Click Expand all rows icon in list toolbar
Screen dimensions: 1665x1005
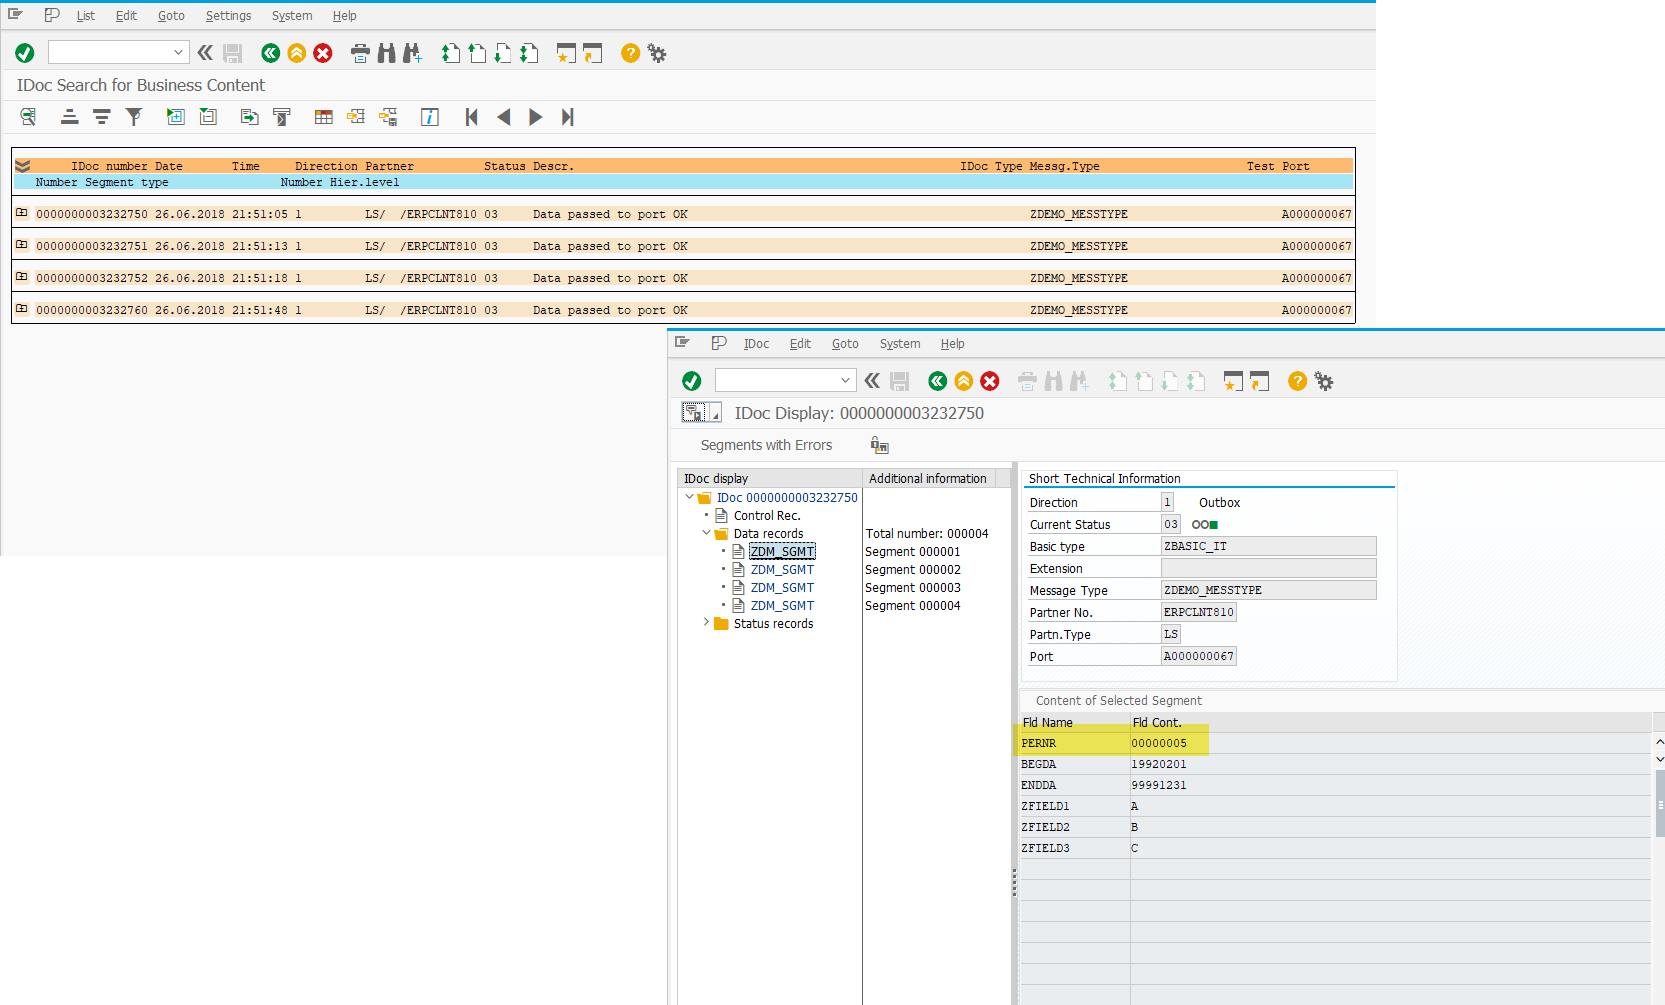tap(175, 117)
